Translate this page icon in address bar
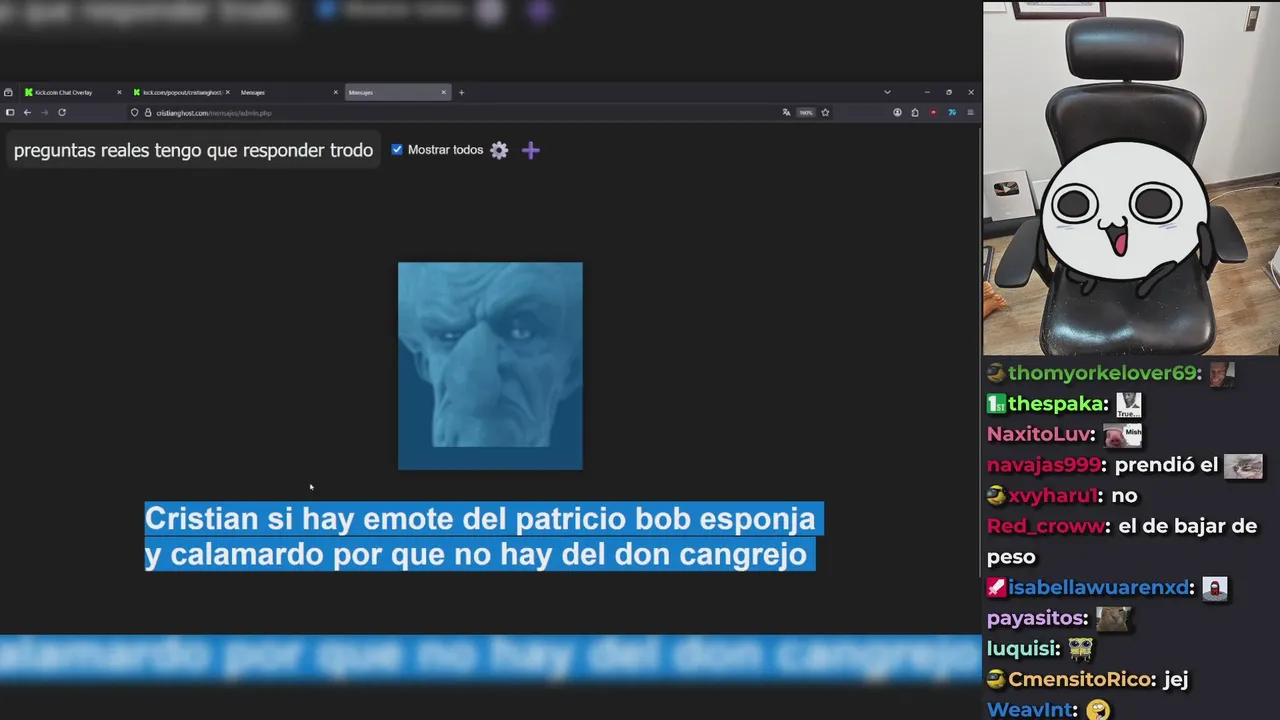 [786, 112]
